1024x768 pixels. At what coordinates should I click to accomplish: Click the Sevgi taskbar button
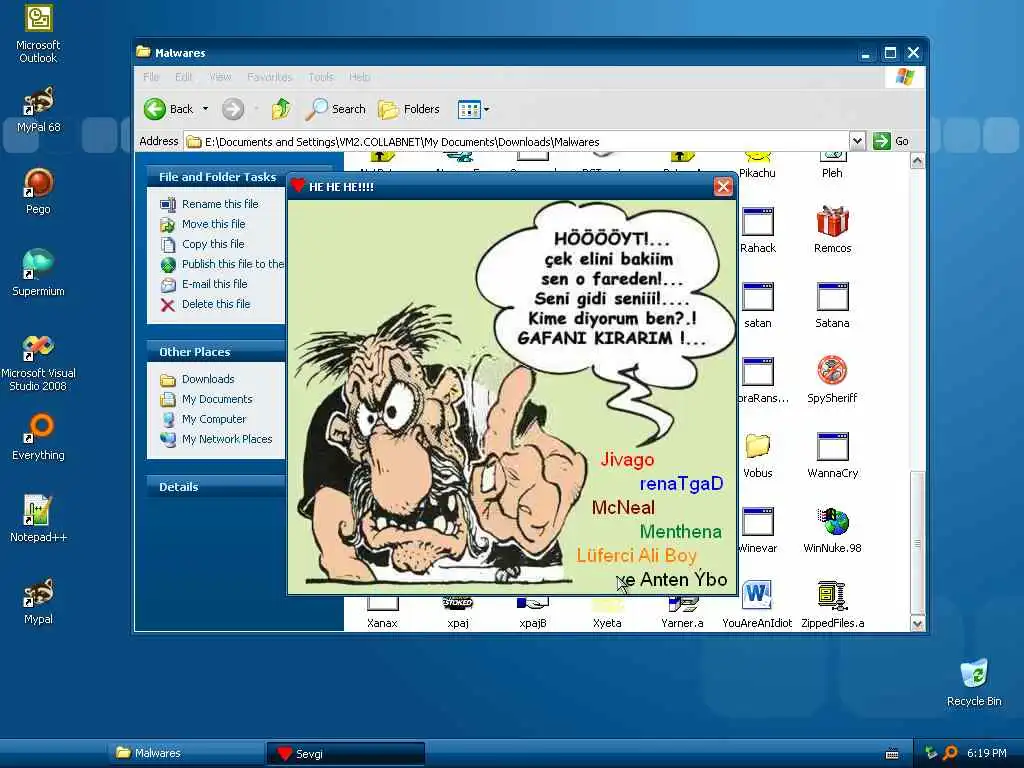tap(345, 754)
